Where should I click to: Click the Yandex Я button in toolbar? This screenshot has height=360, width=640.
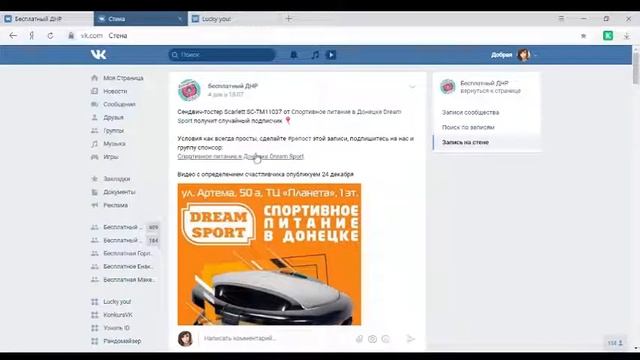31,36
